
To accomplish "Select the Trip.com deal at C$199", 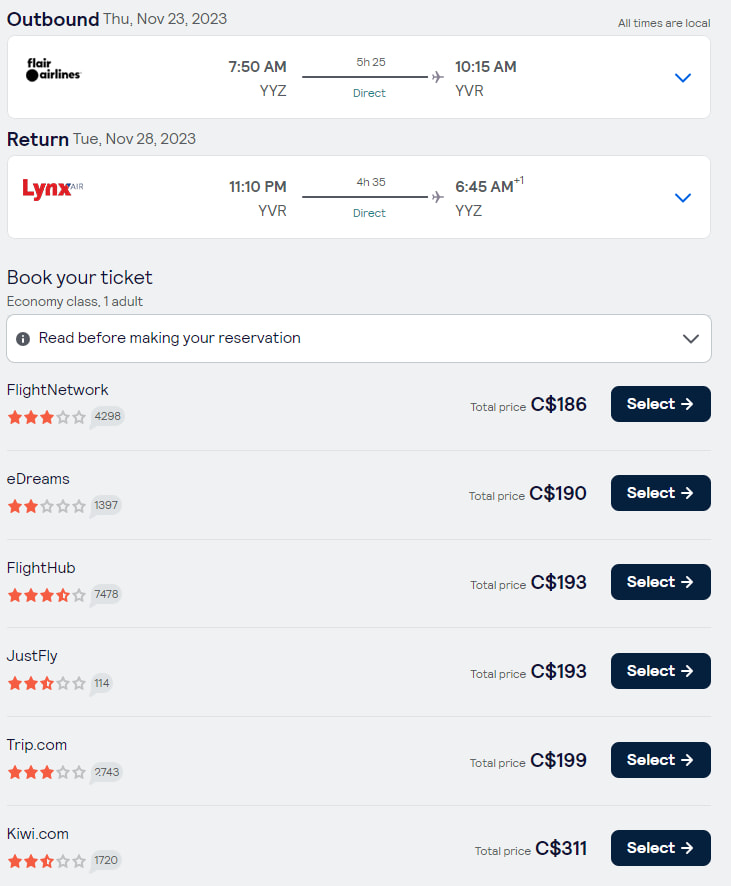I will tap(660, 760).
